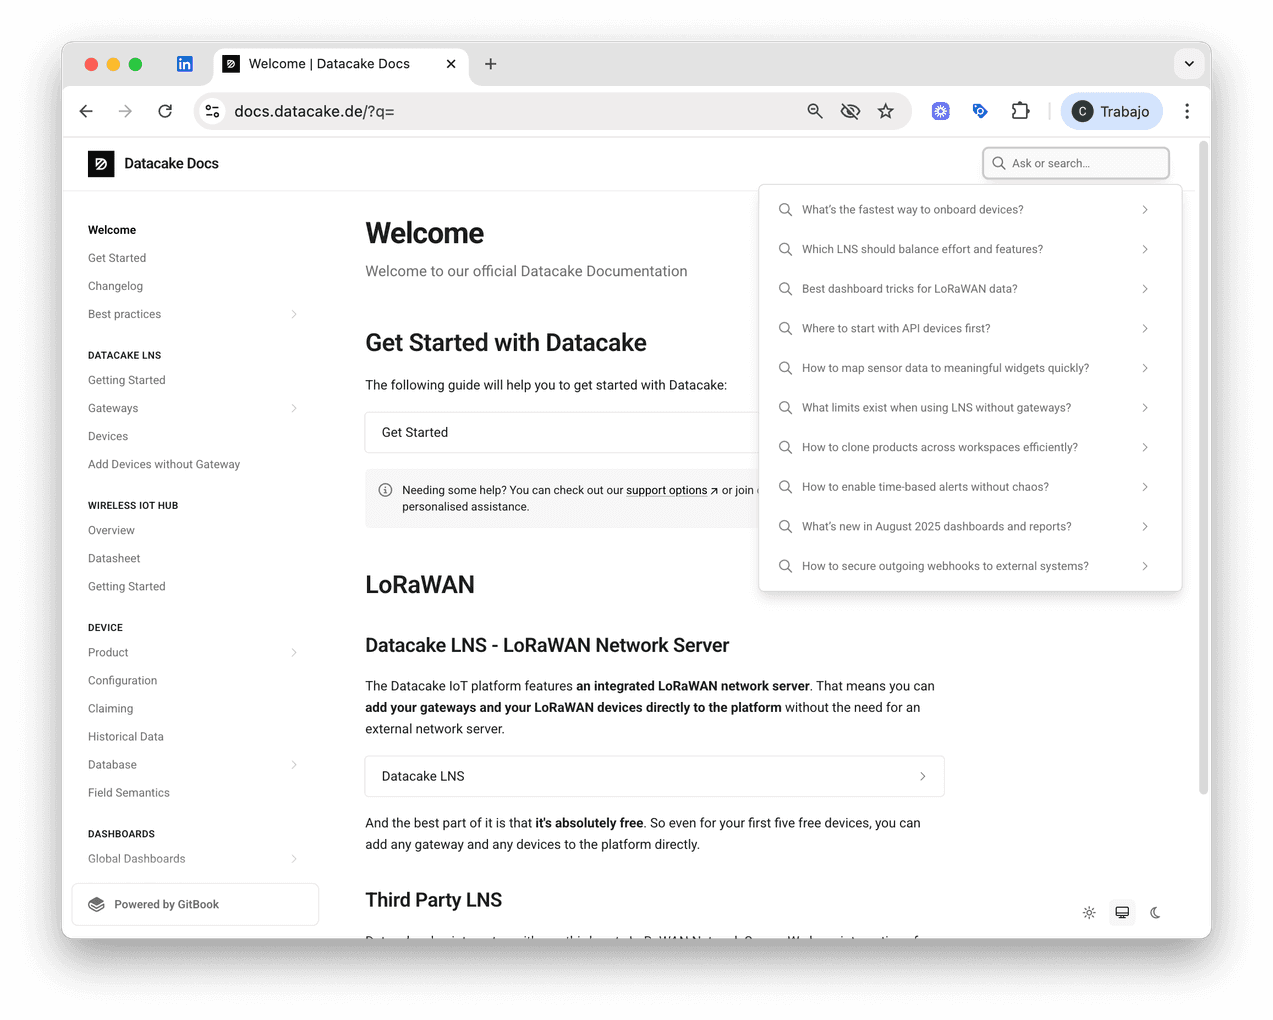Select suggestion about time-based alerts
Image resolution: width=1273 pixels, height=1020 pixels.
(970, 487)
